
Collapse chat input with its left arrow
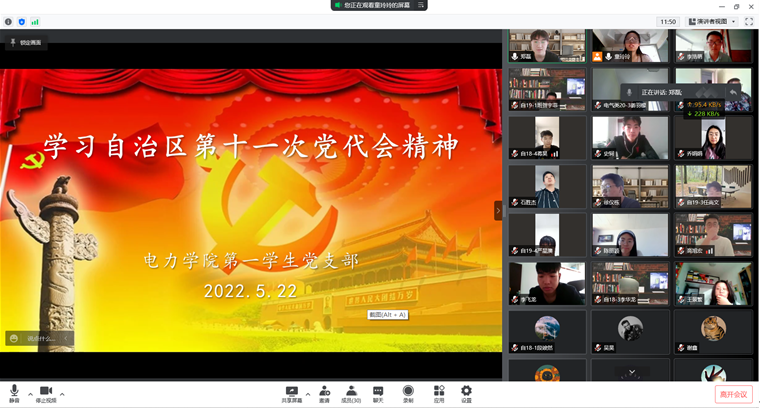[66, 338]
